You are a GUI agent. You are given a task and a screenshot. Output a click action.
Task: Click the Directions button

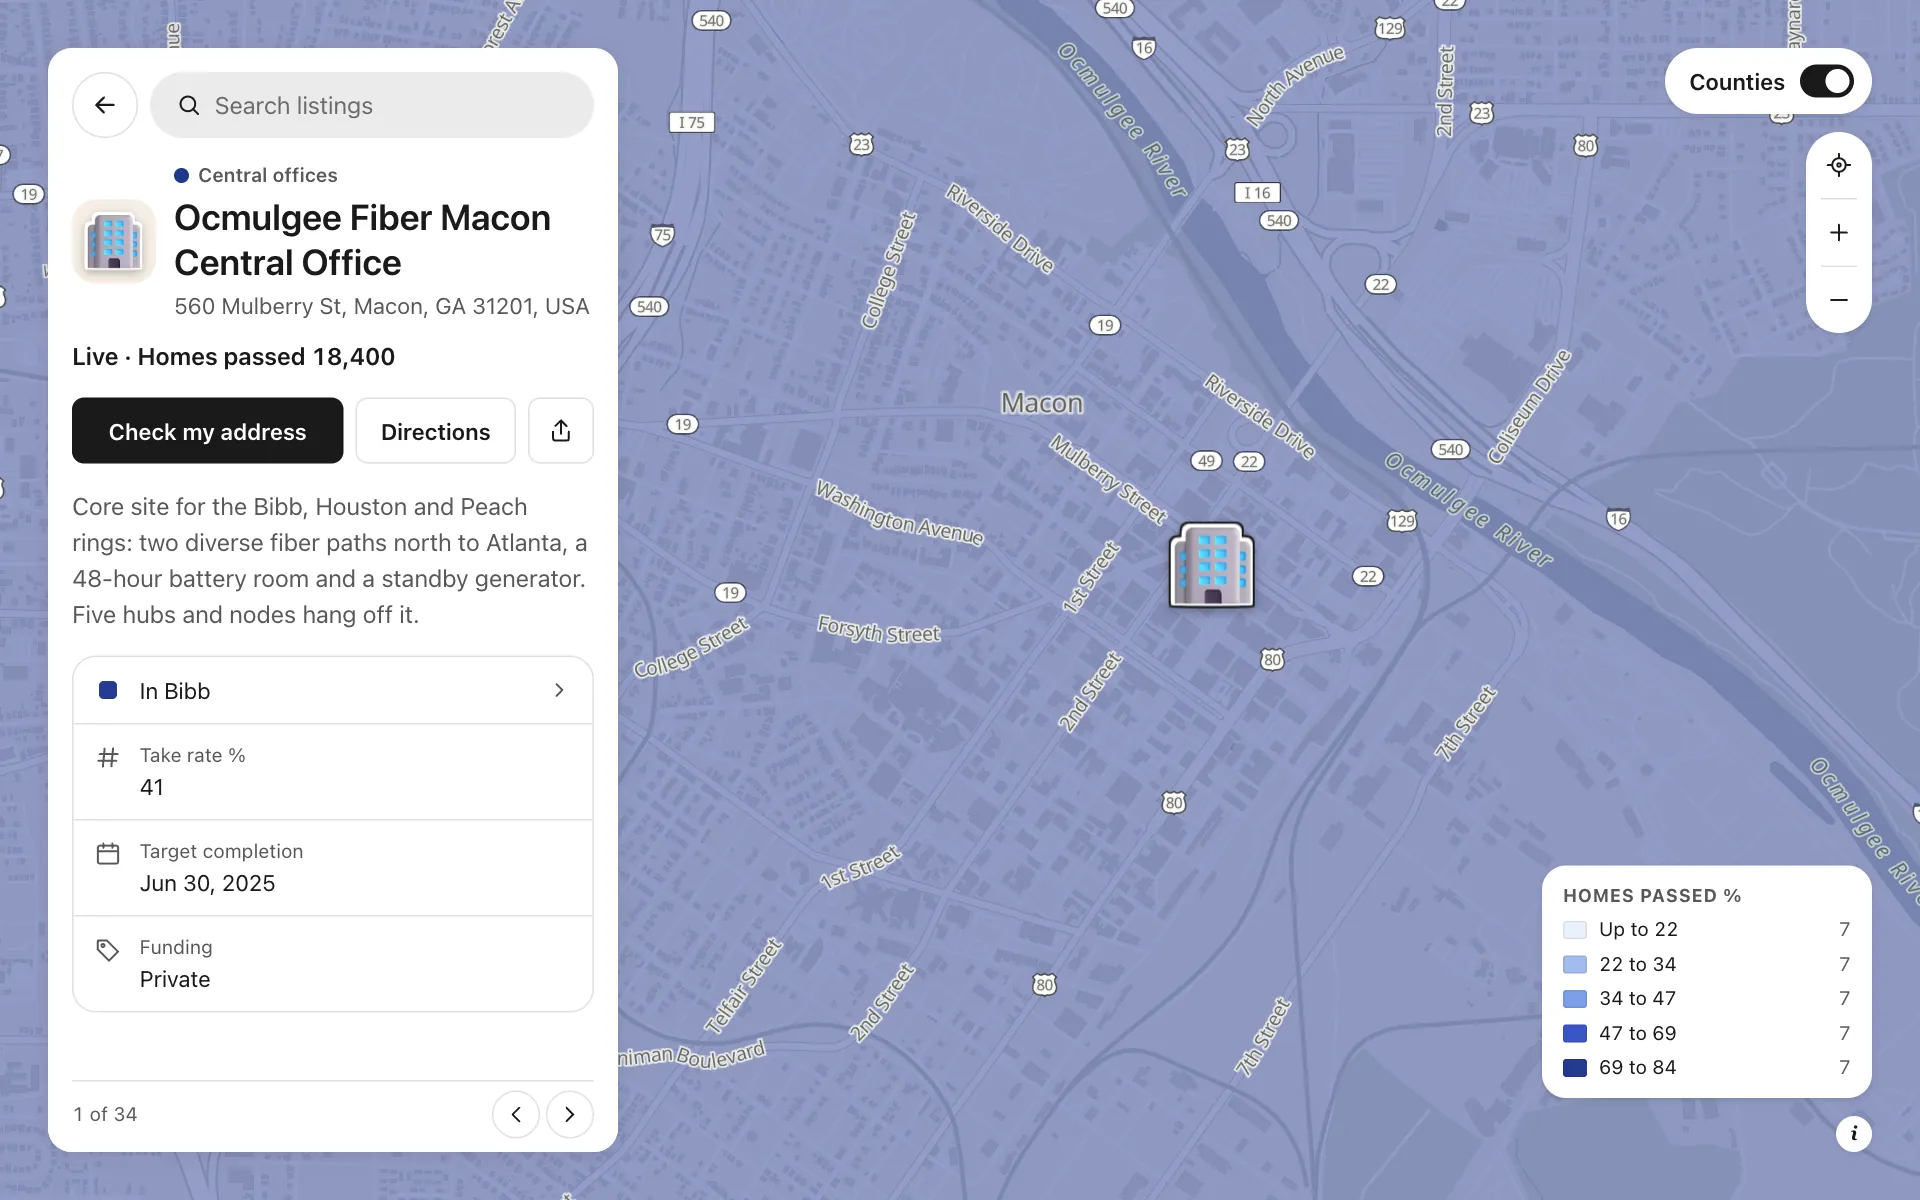[435, 431]
